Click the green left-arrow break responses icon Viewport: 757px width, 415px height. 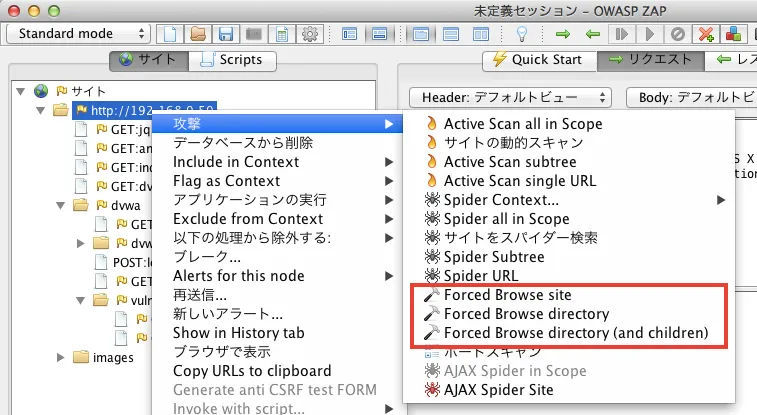pos(592,34)
